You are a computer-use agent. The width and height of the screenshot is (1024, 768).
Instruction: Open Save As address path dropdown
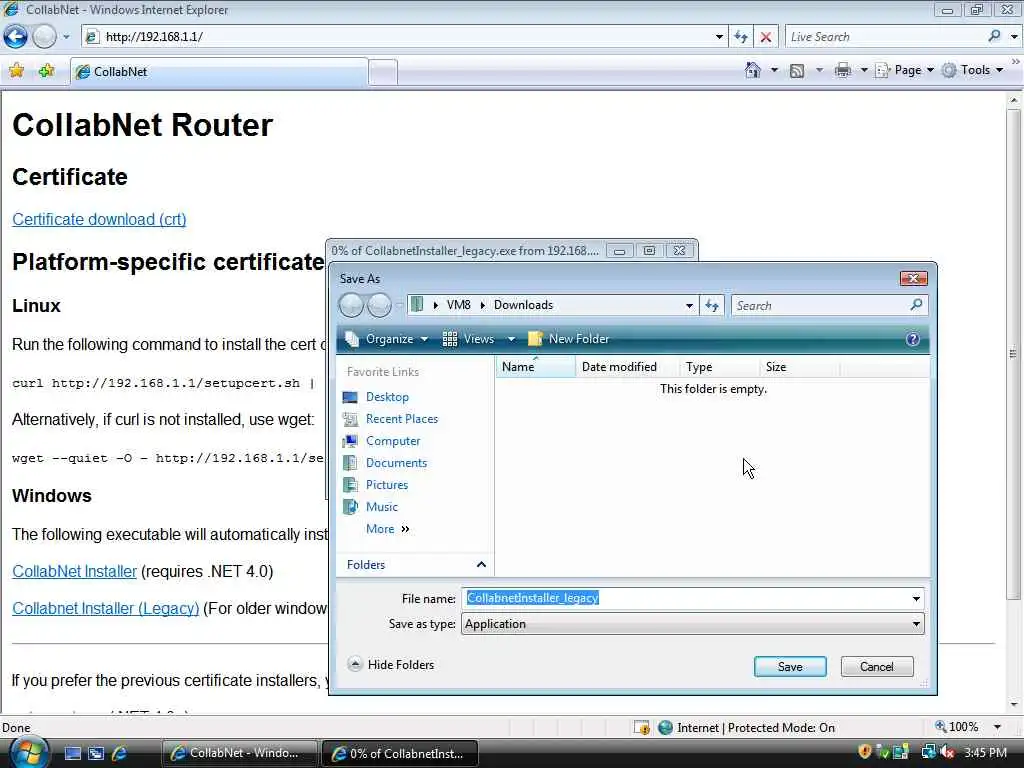(x=689, y=305)
